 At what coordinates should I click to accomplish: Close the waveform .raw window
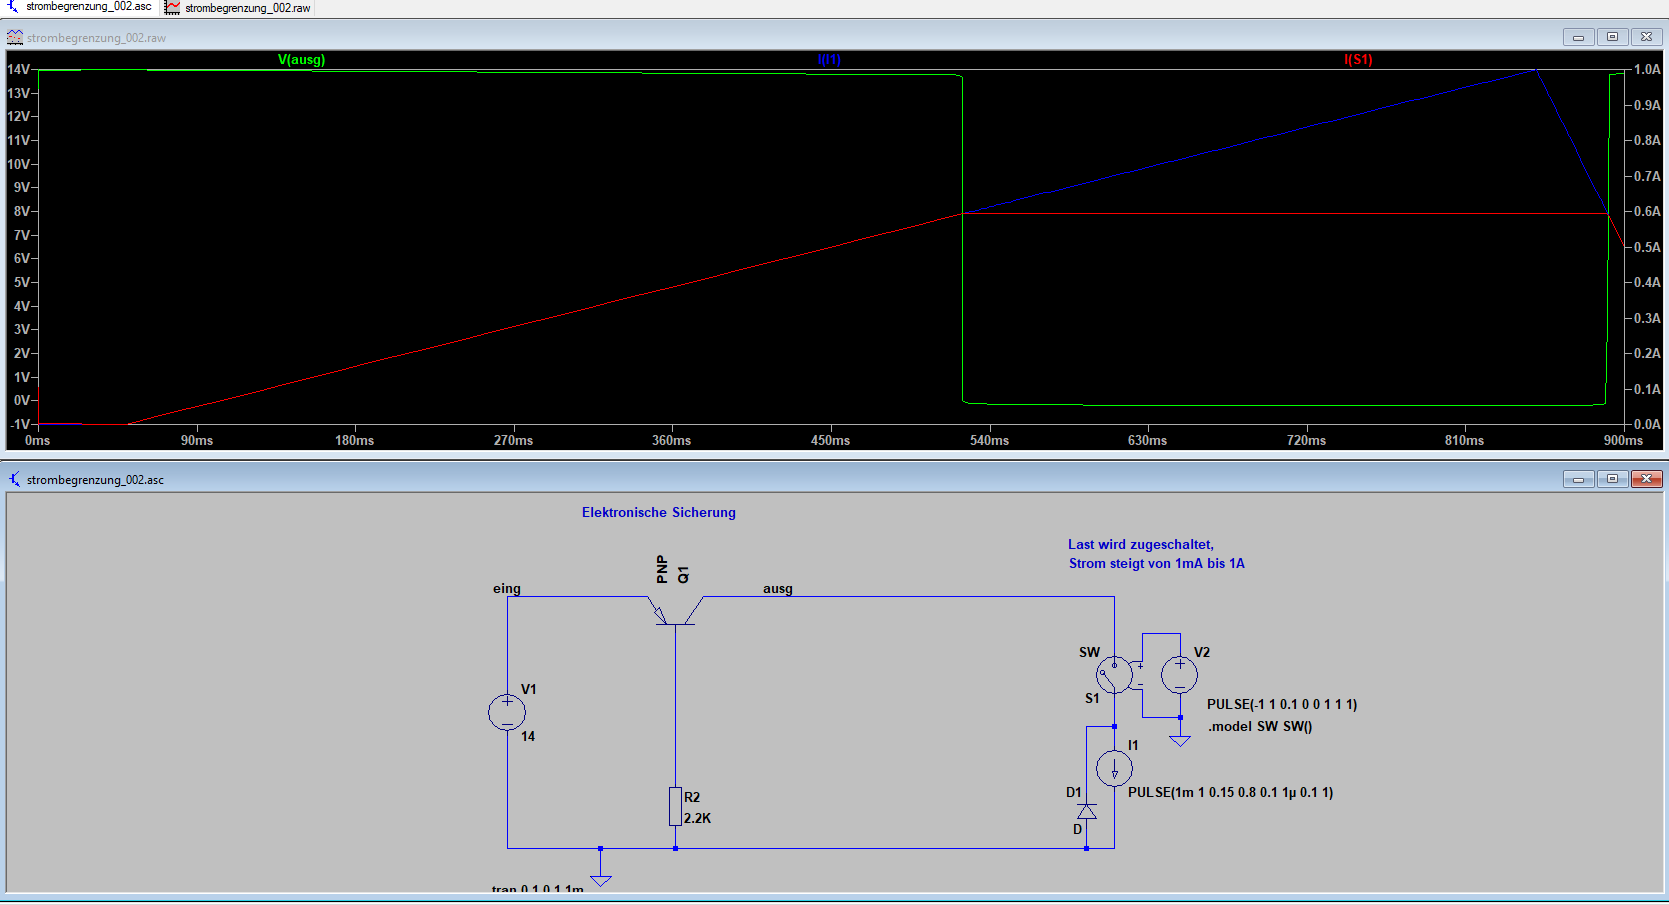(x=1646, y=37)
